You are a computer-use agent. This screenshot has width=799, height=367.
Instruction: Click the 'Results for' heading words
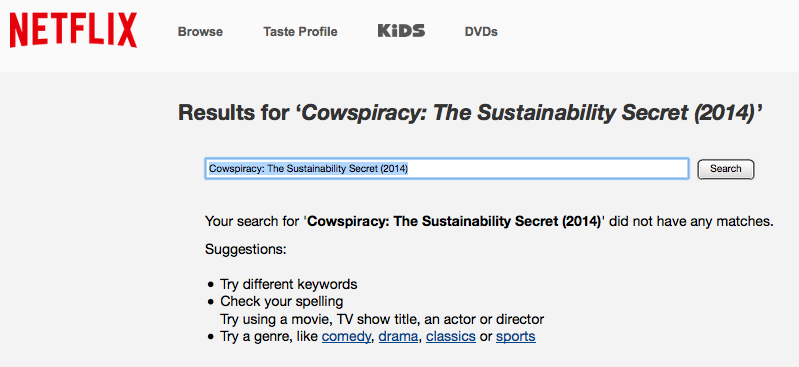coord(234,113)
